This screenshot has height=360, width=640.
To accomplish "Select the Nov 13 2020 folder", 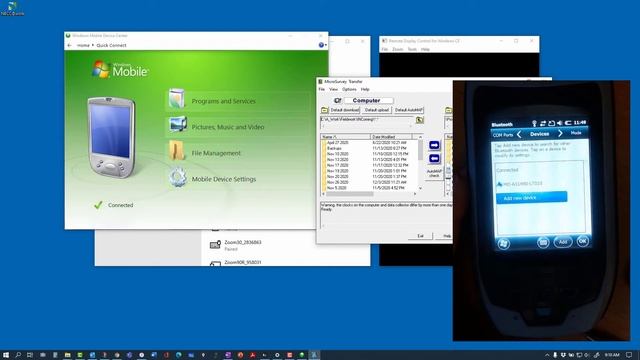I will pos(337,160).
